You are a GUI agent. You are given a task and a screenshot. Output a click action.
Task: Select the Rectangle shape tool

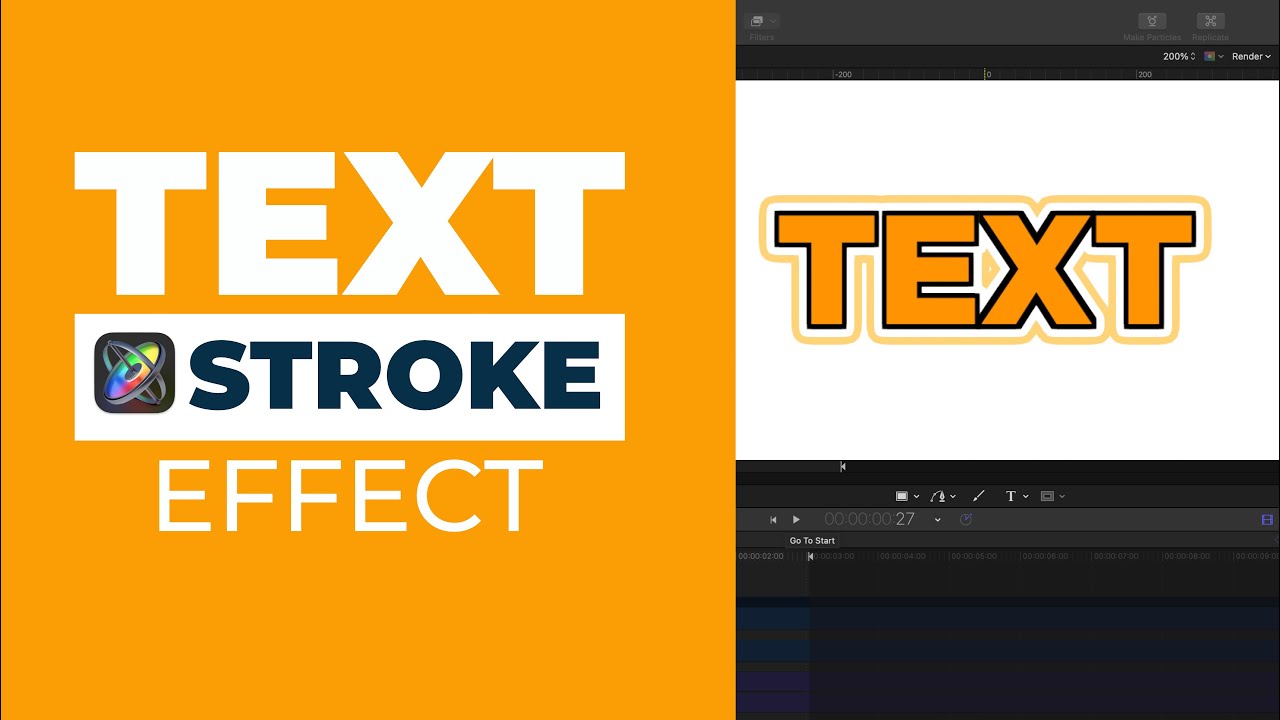pos(902,496)
